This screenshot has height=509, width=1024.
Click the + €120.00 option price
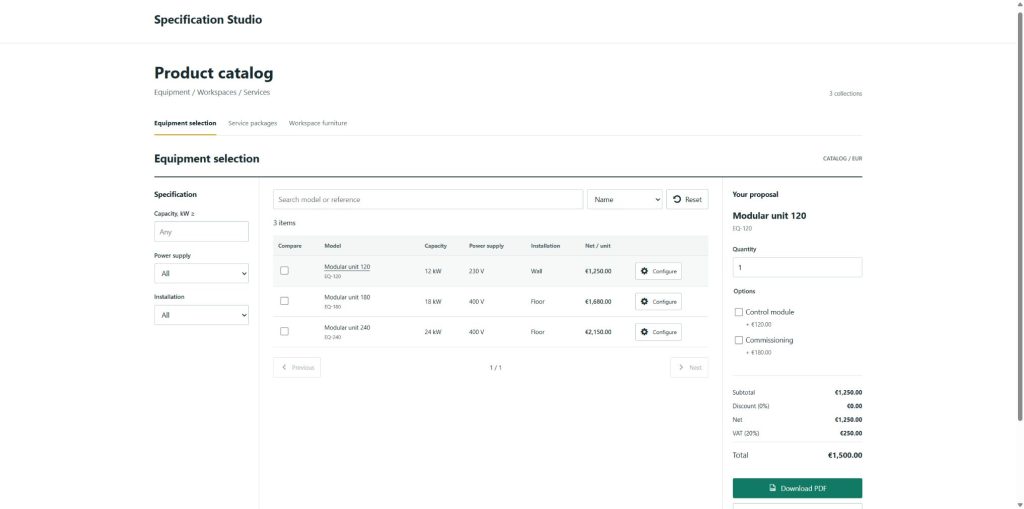pos(758,324)
